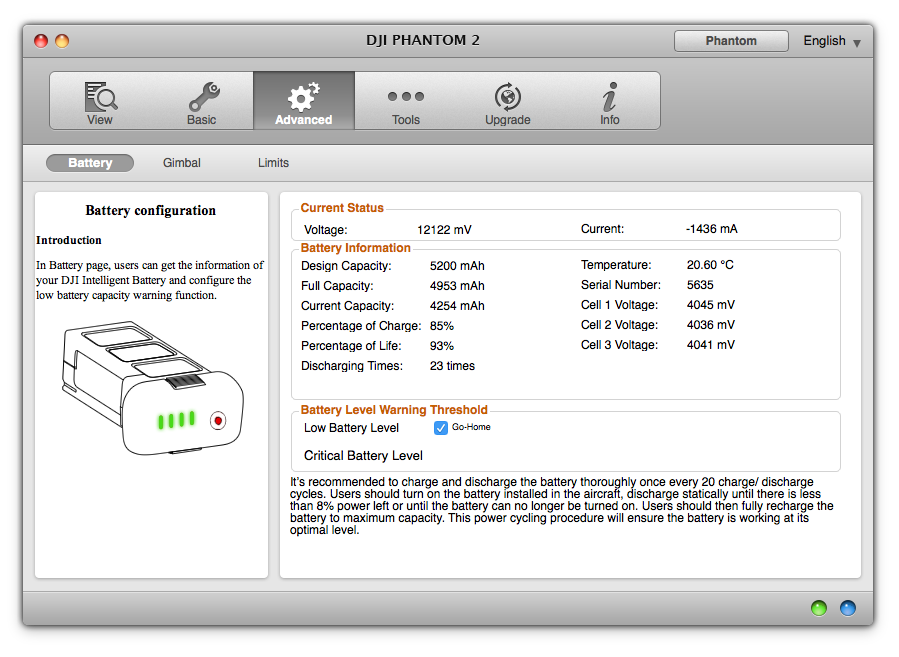Switch to the Gimbal sub-tab
Screen dimensions: 899x657
coord(182,163)
